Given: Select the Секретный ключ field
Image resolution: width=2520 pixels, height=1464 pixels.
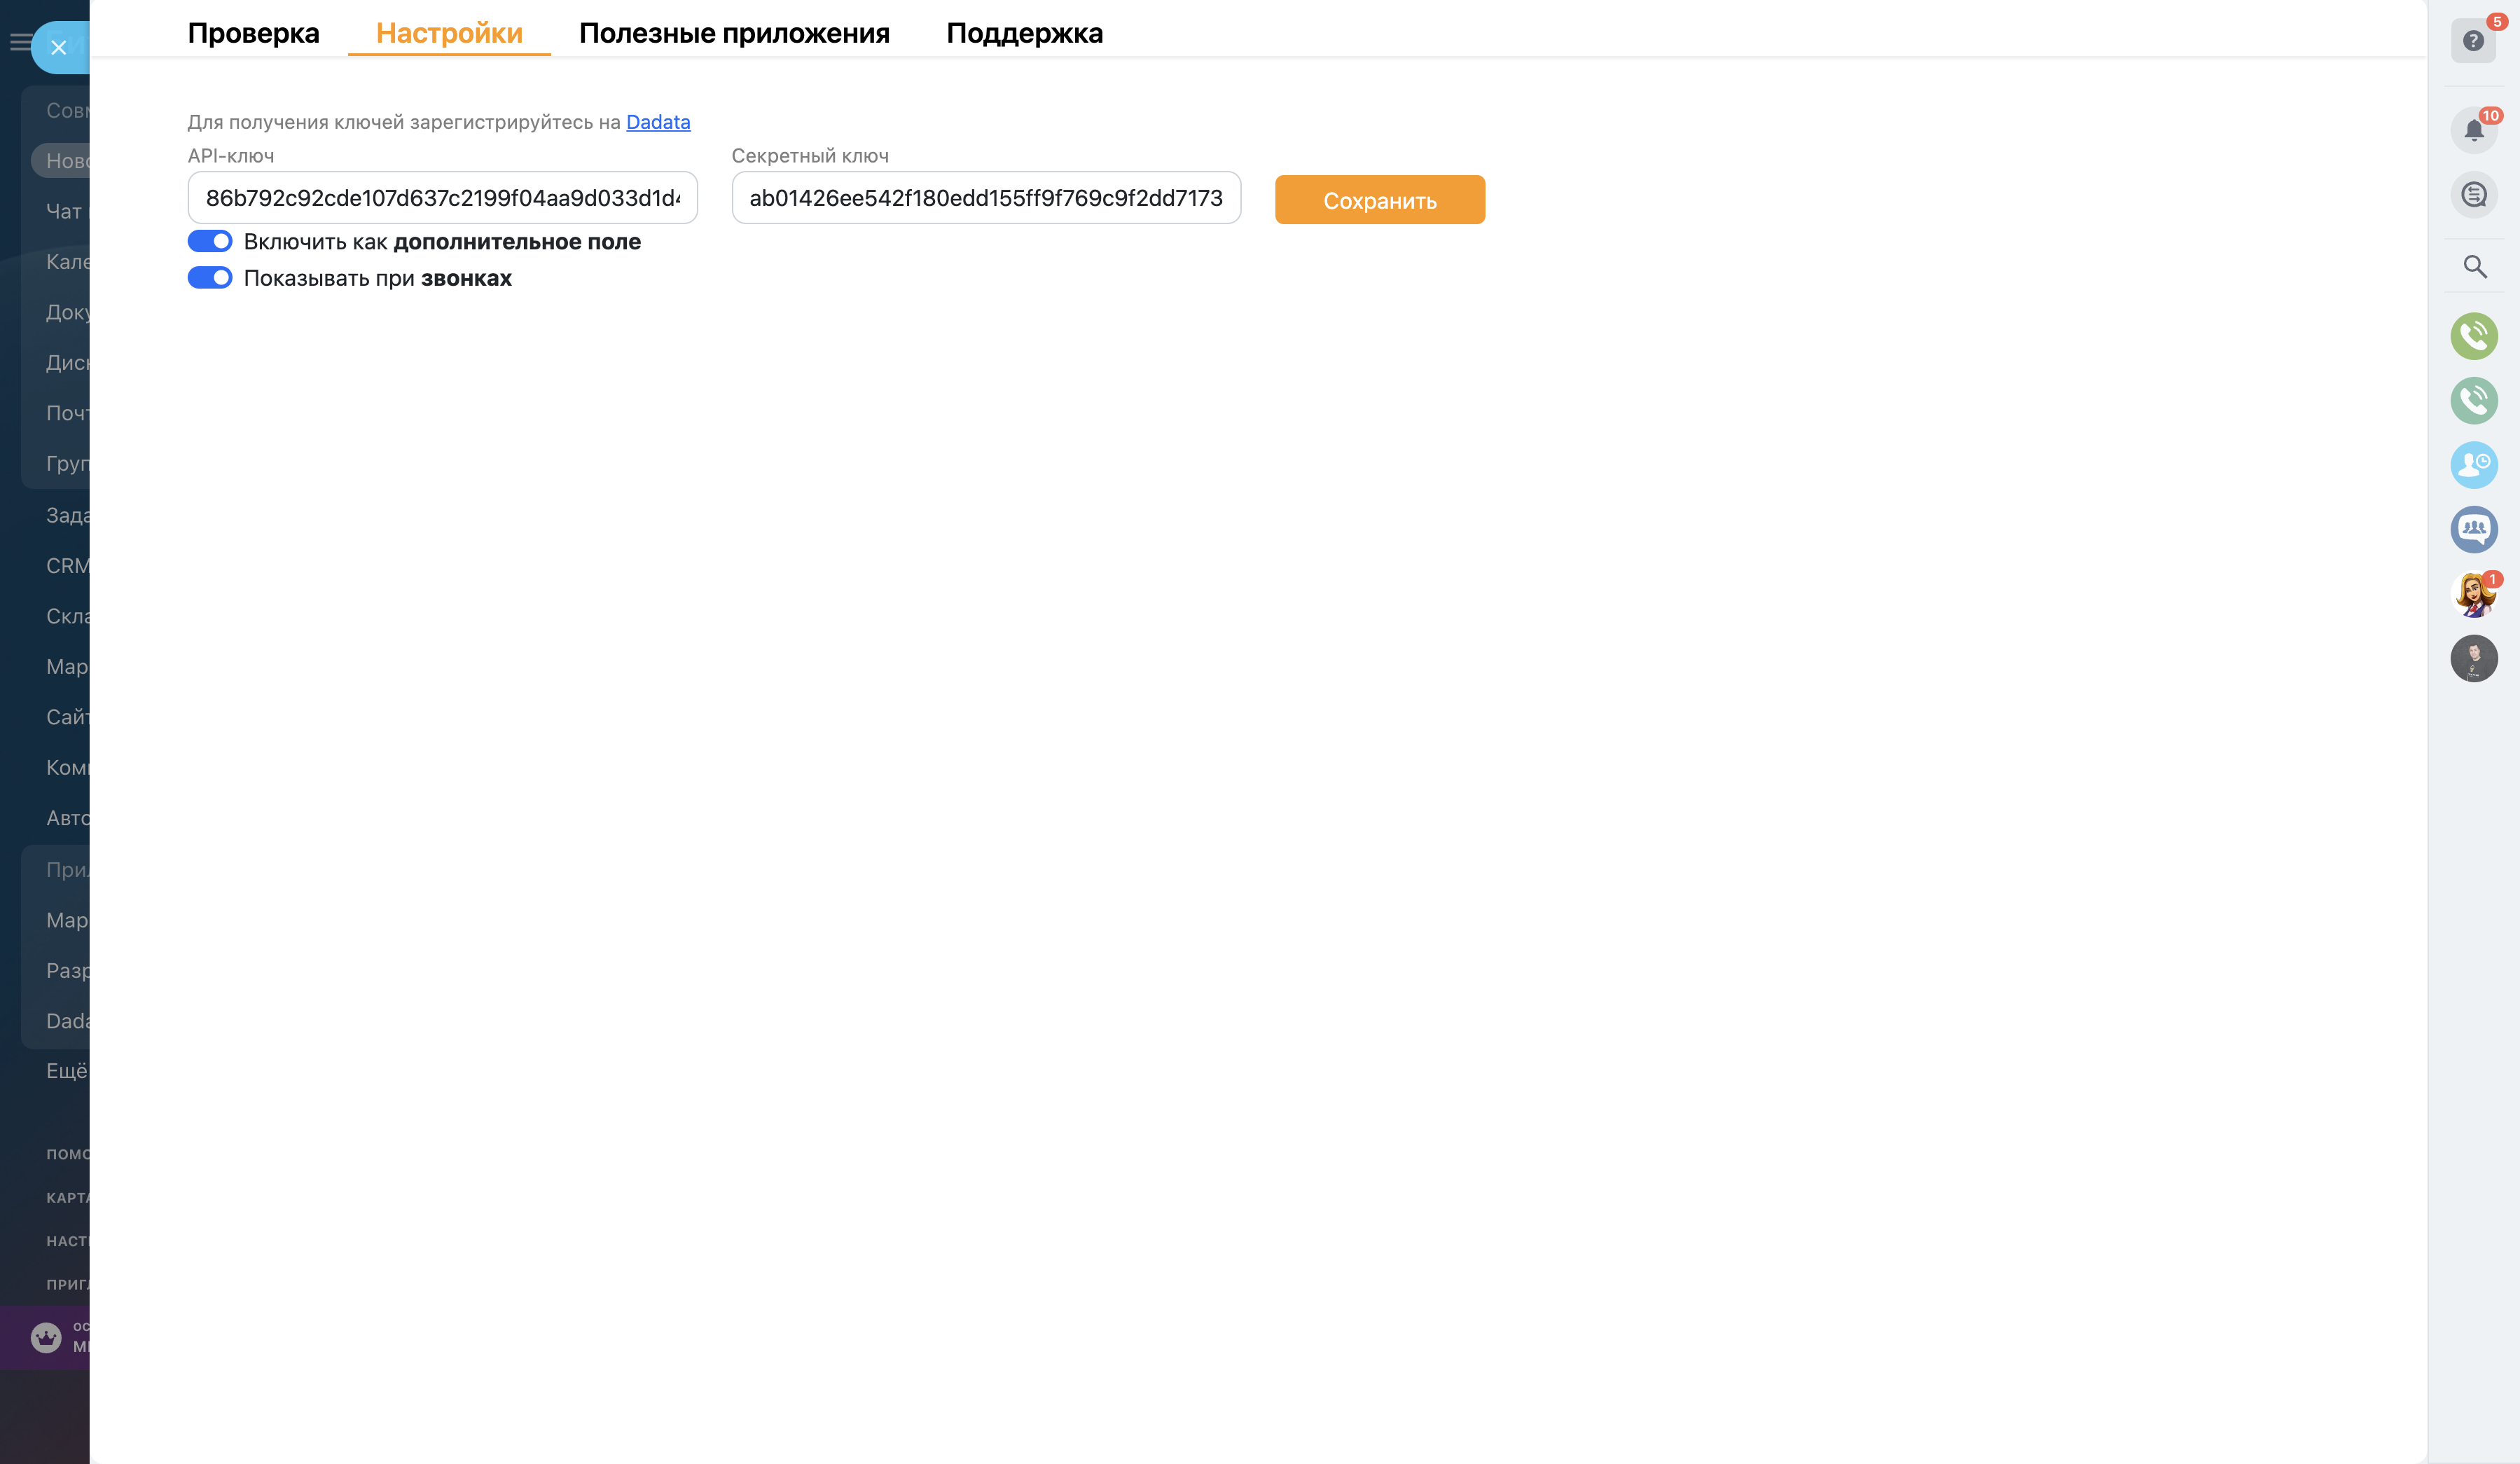Looking at the screenshot, I should (986, 197).
